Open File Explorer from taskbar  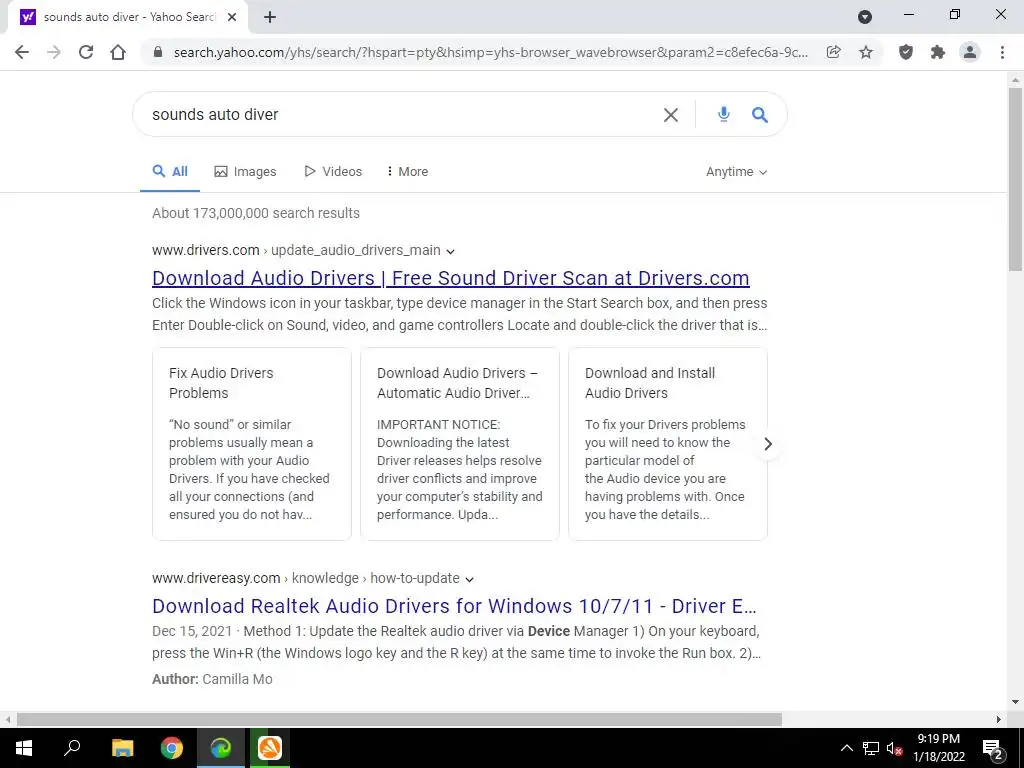coord(122,748)
